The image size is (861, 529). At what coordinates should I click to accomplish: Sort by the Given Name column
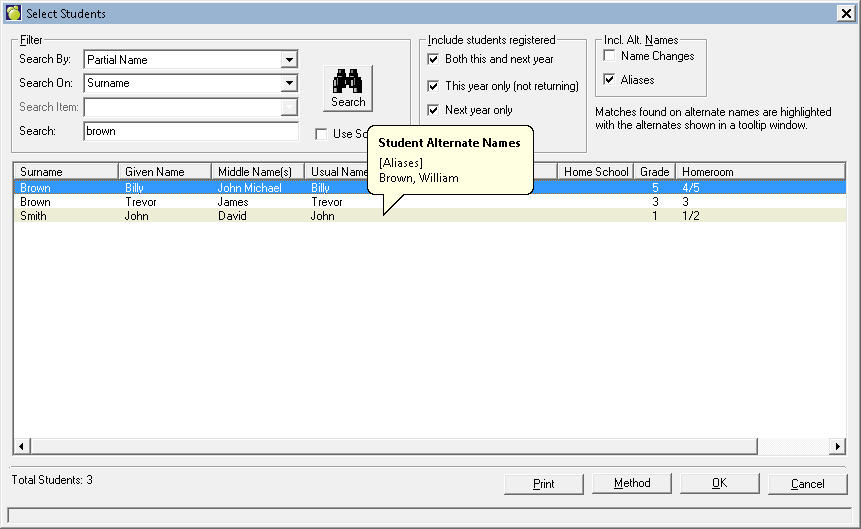tap(164, 172)
